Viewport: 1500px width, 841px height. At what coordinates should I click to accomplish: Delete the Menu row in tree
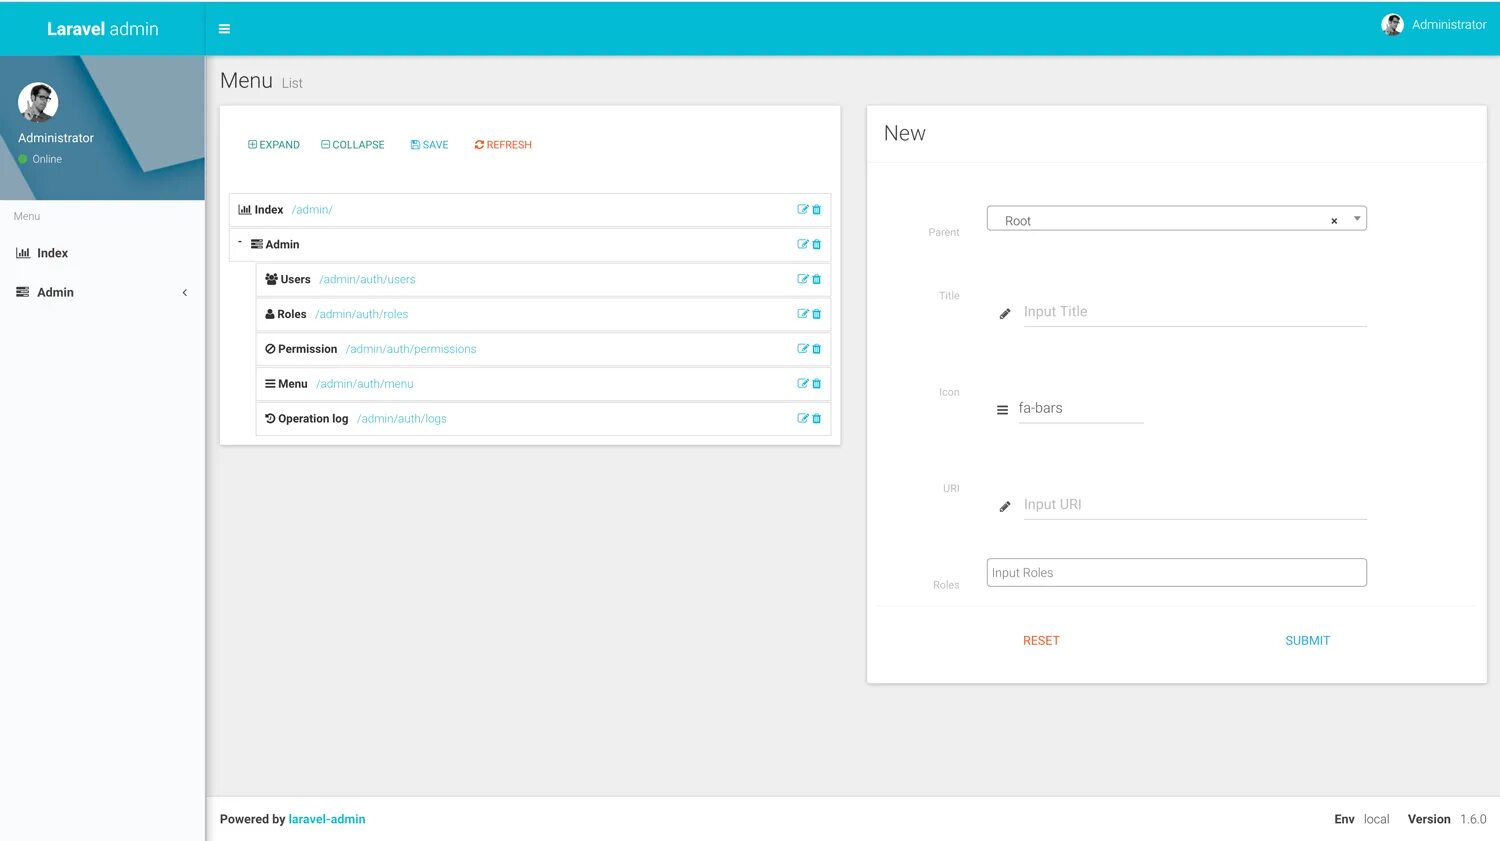[816, 384]
